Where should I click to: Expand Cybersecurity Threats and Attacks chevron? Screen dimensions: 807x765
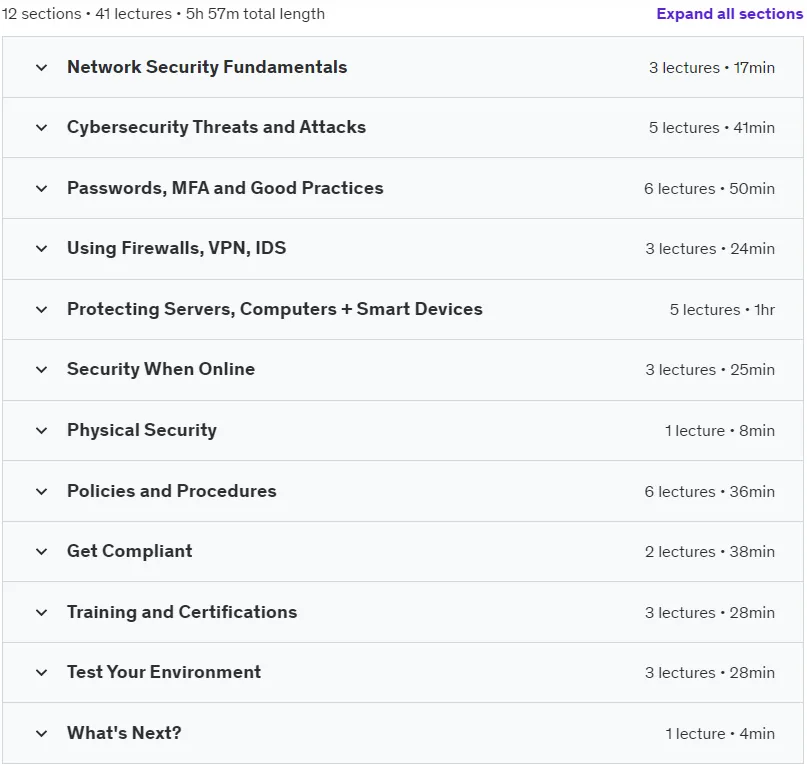click(42, 128)
